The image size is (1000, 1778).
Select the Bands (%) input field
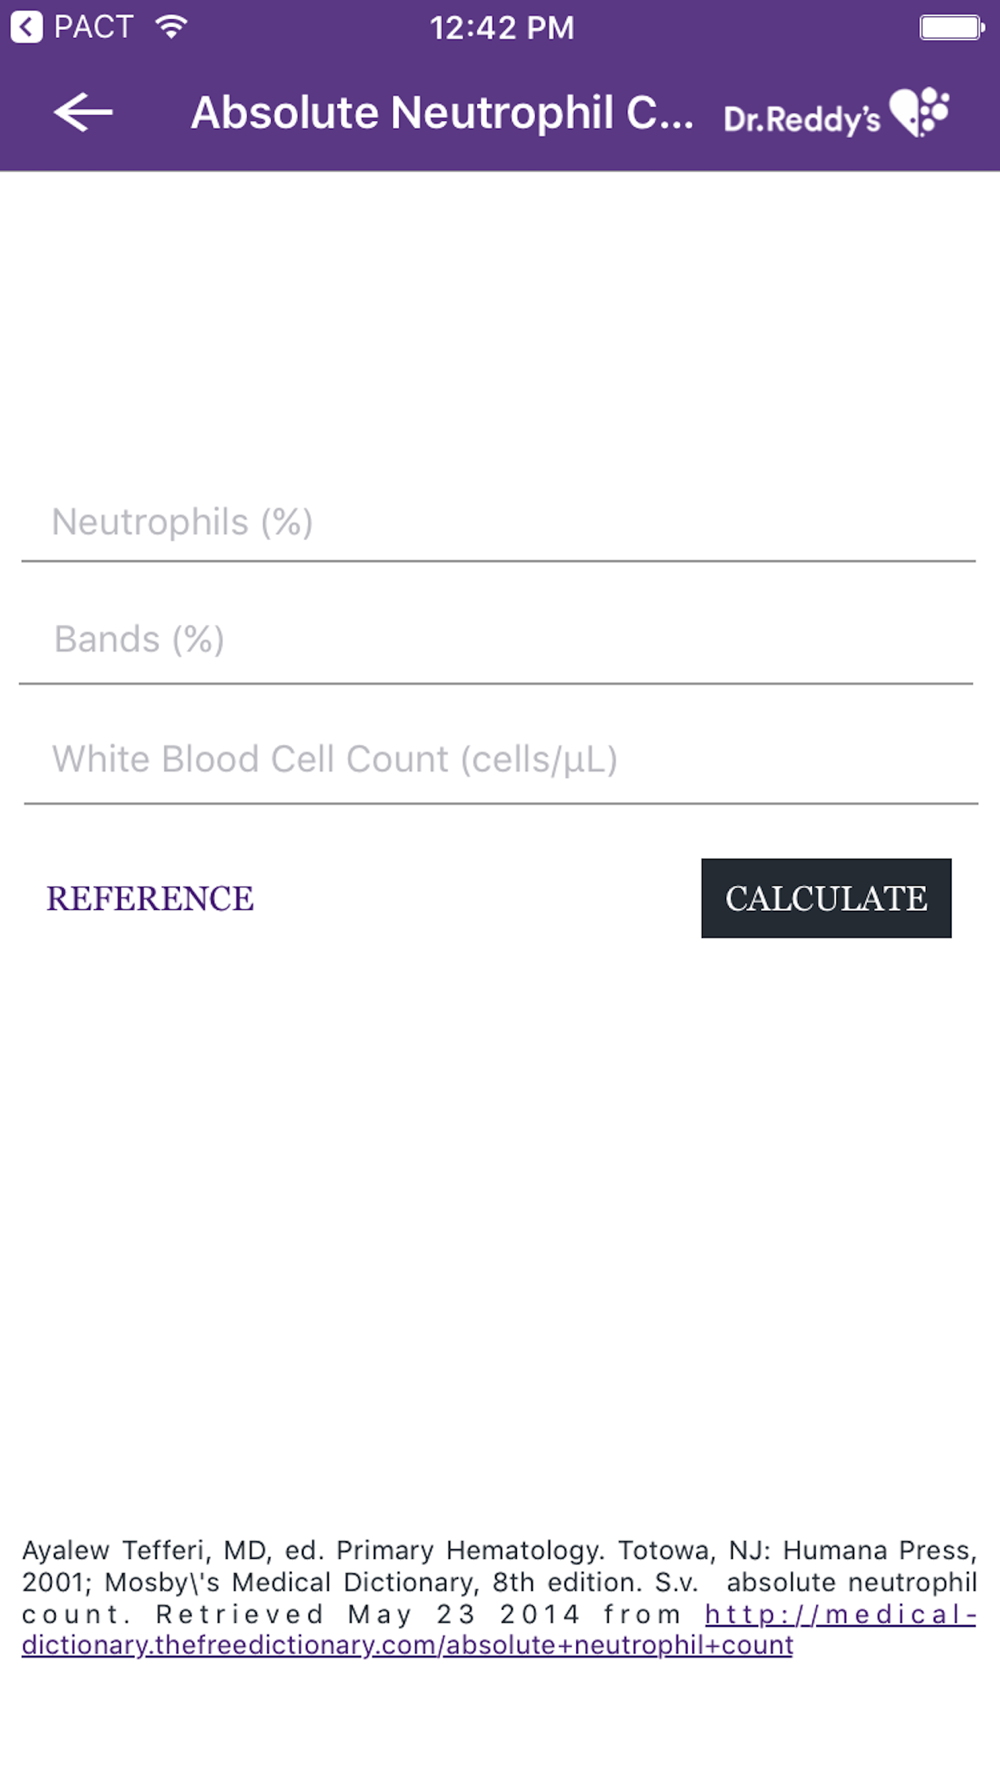click(x=496, y=640)
